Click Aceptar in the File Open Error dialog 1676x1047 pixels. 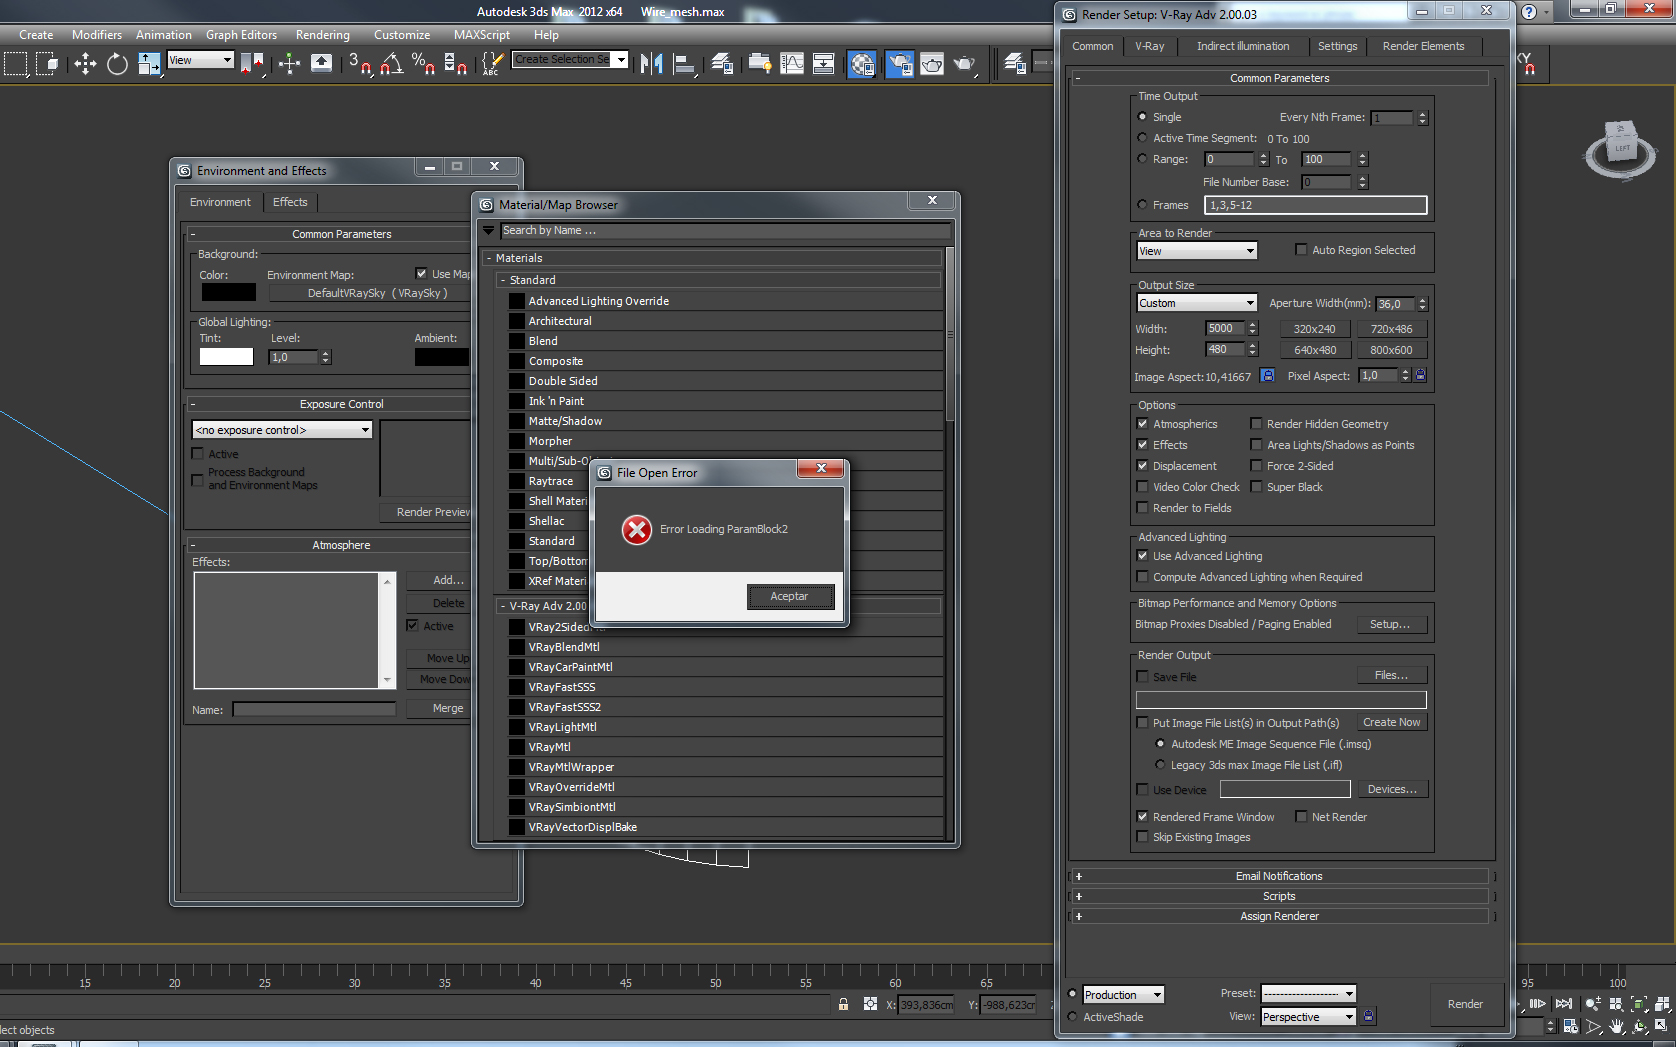(790, 596)
